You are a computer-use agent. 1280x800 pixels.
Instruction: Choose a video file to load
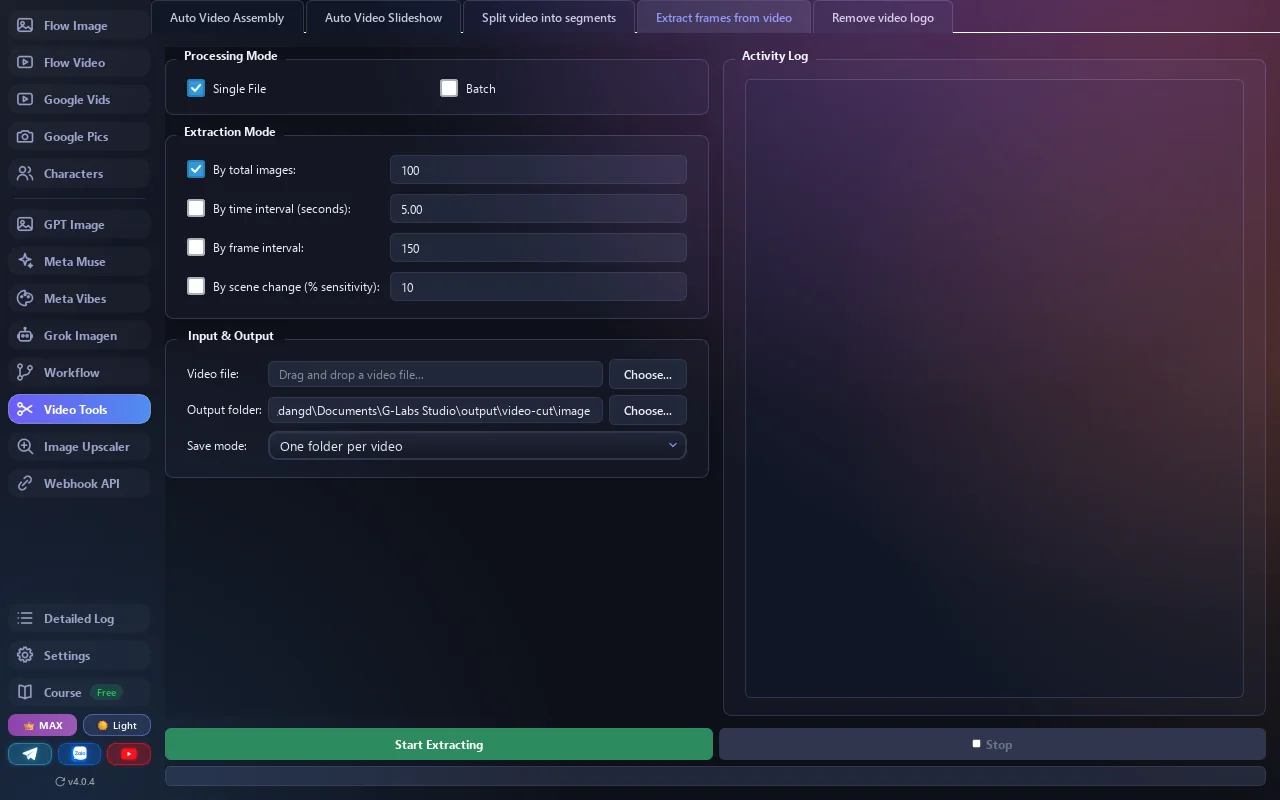(648, 374)
